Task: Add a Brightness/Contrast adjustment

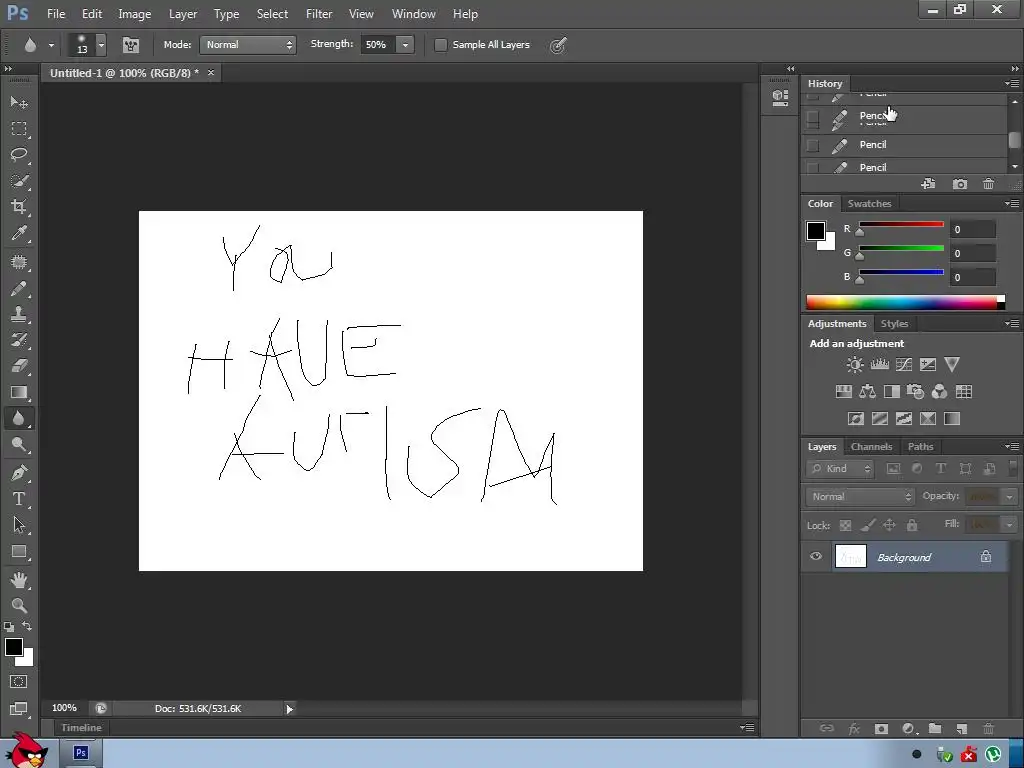Action: (x=855, y=364)
